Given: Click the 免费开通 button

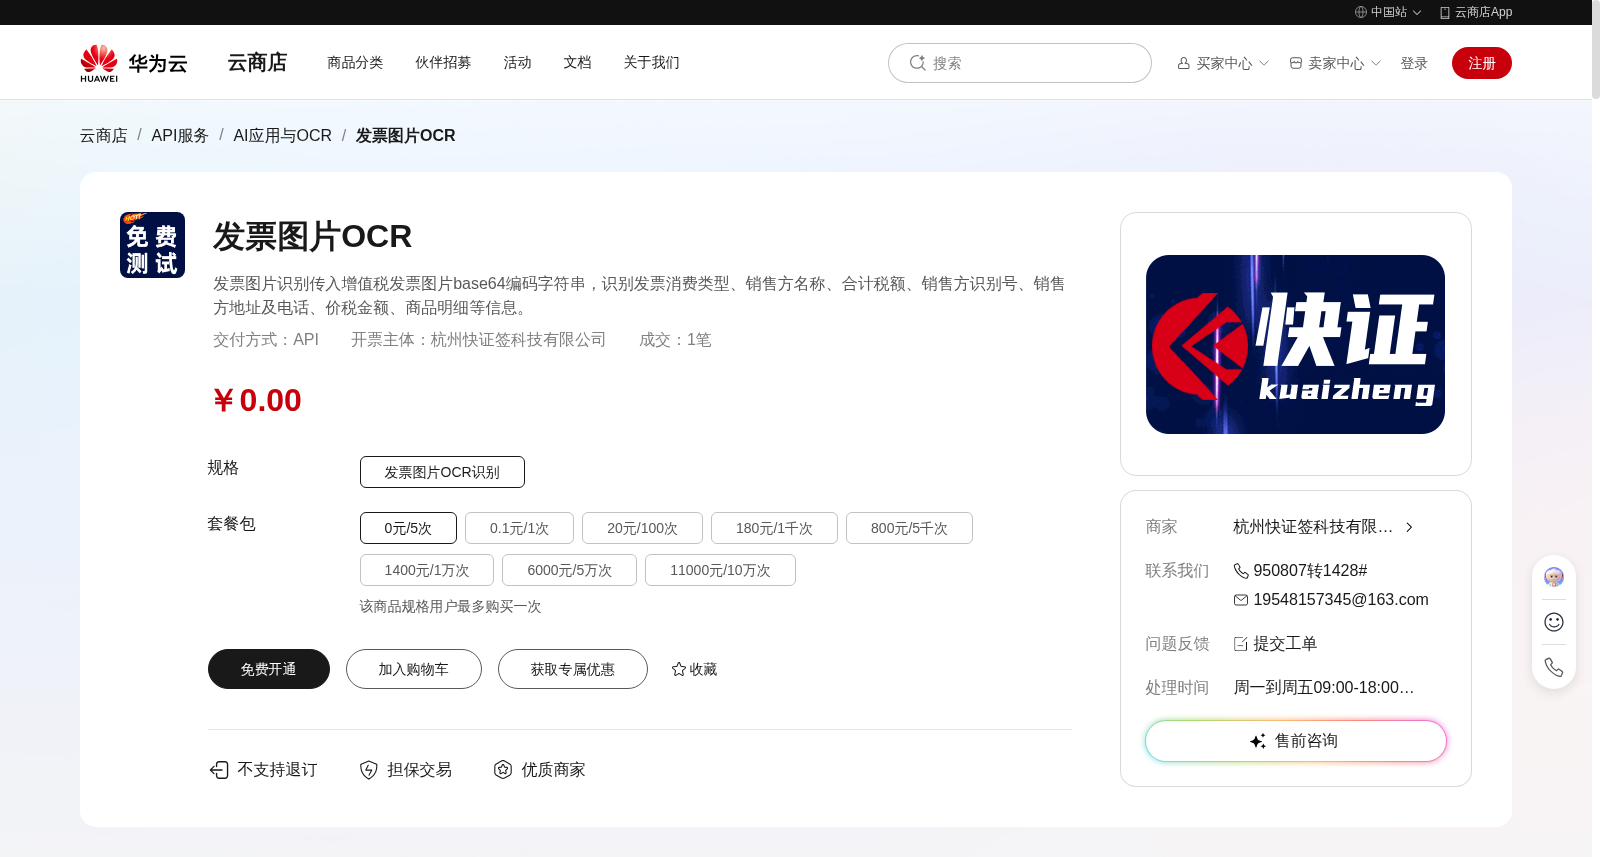Looking at the screenshot, I should coord(269,669).
